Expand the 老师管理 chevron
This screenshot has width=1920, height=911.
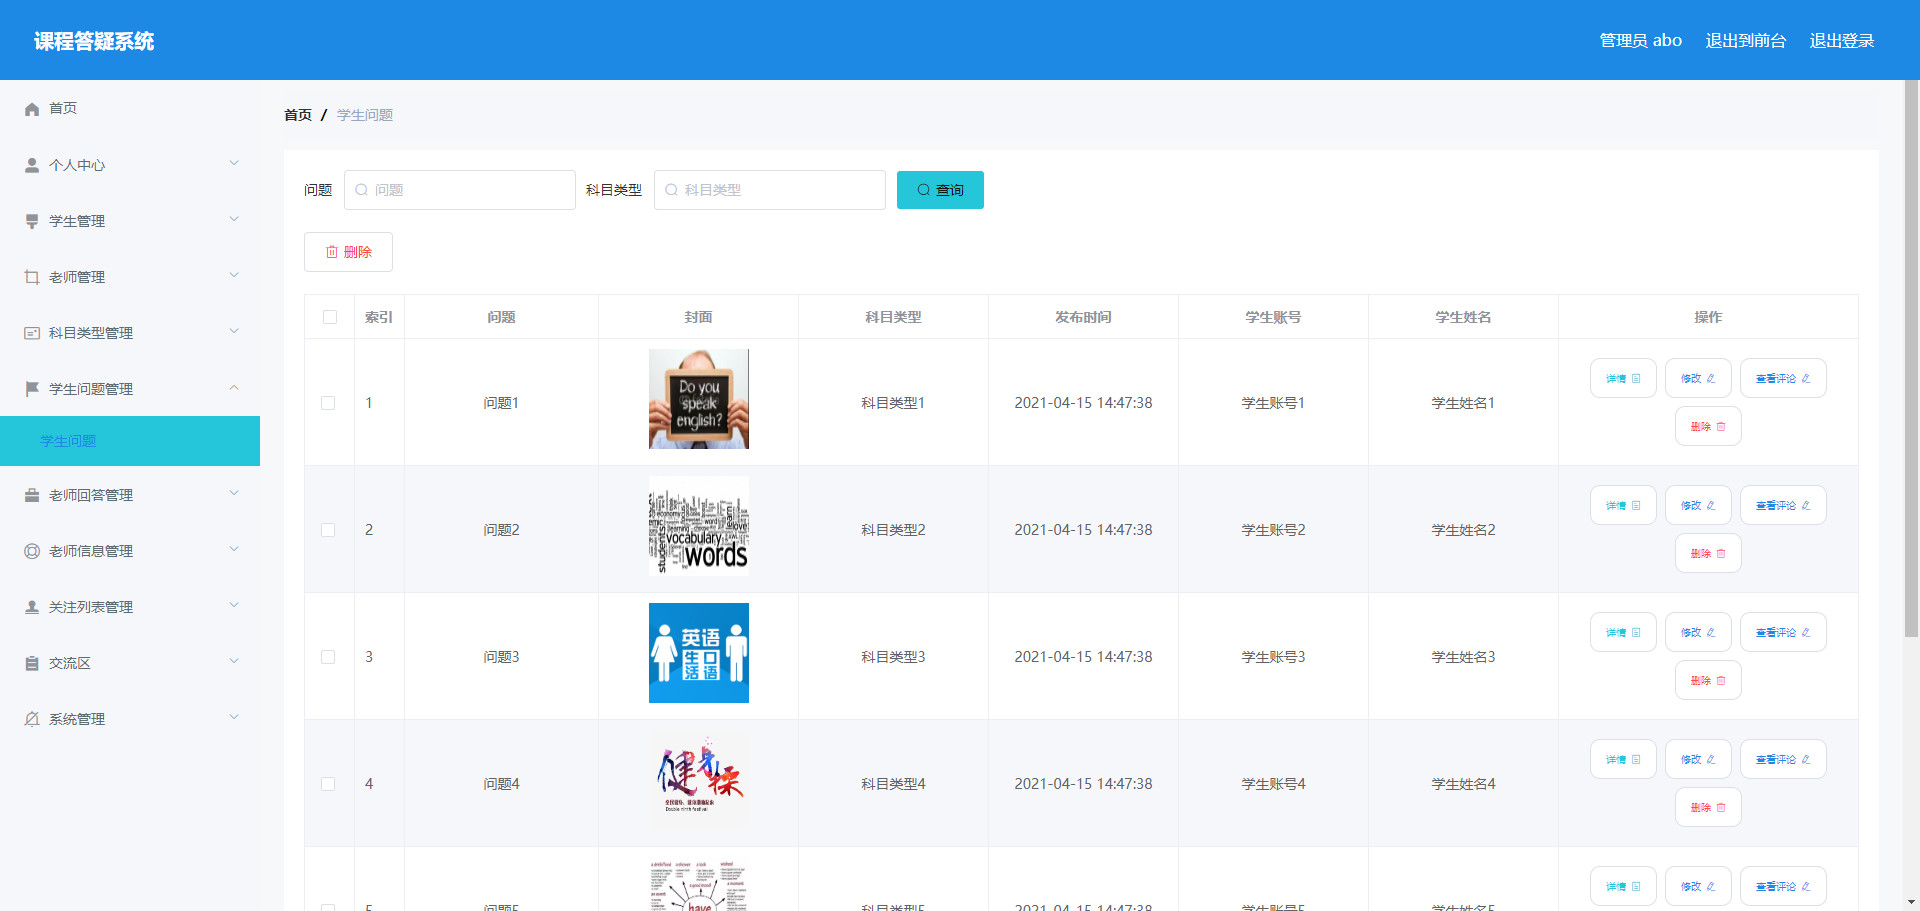[x=234, y=275]
